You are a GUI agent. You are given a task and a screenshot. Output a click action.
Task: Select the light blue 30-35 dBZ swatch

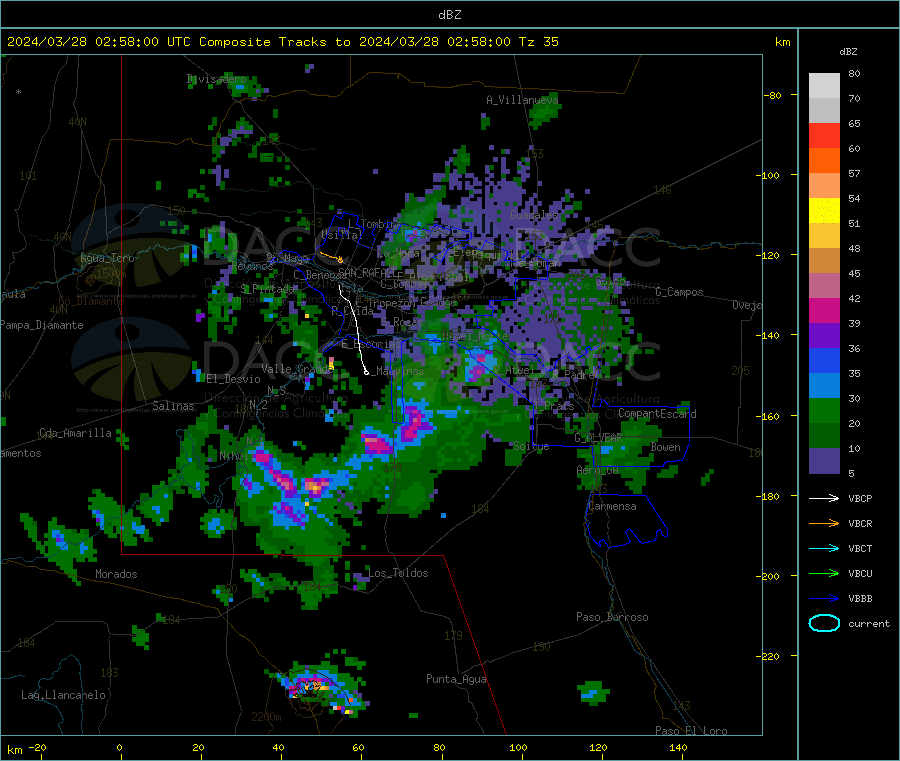pos(824,386)
